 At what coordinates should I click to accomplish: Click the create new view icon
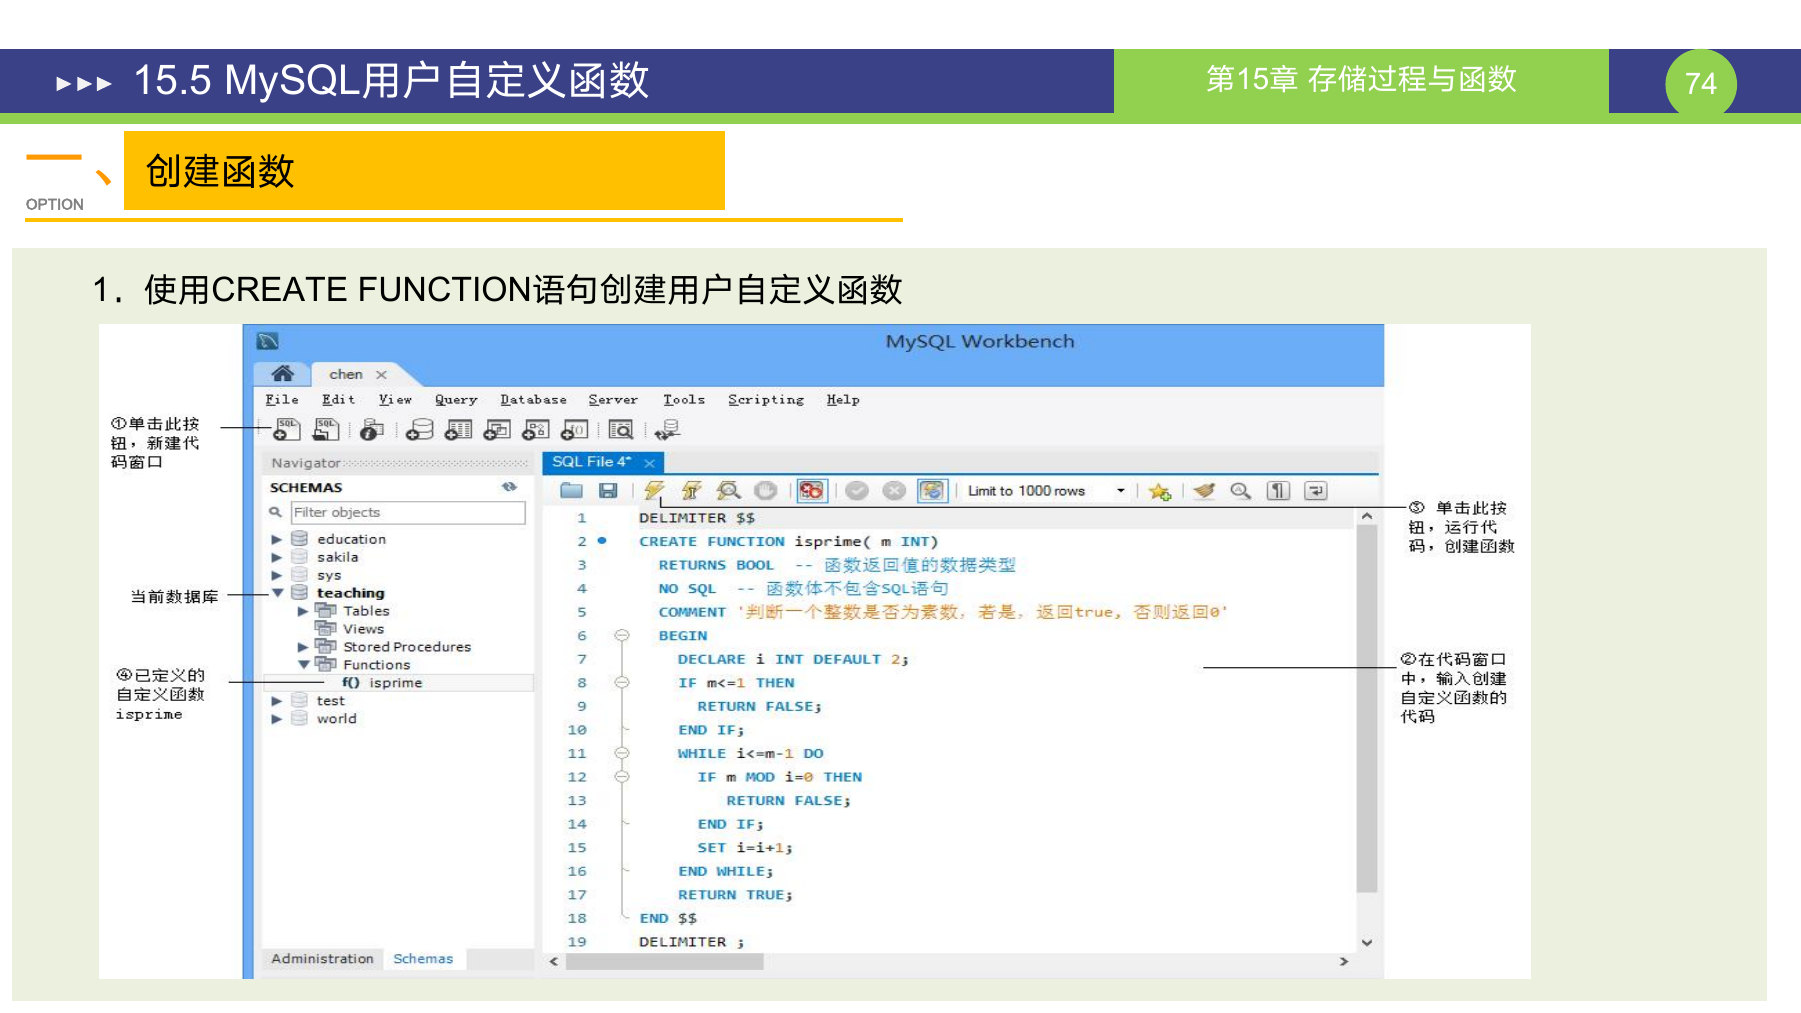(497, 429)
